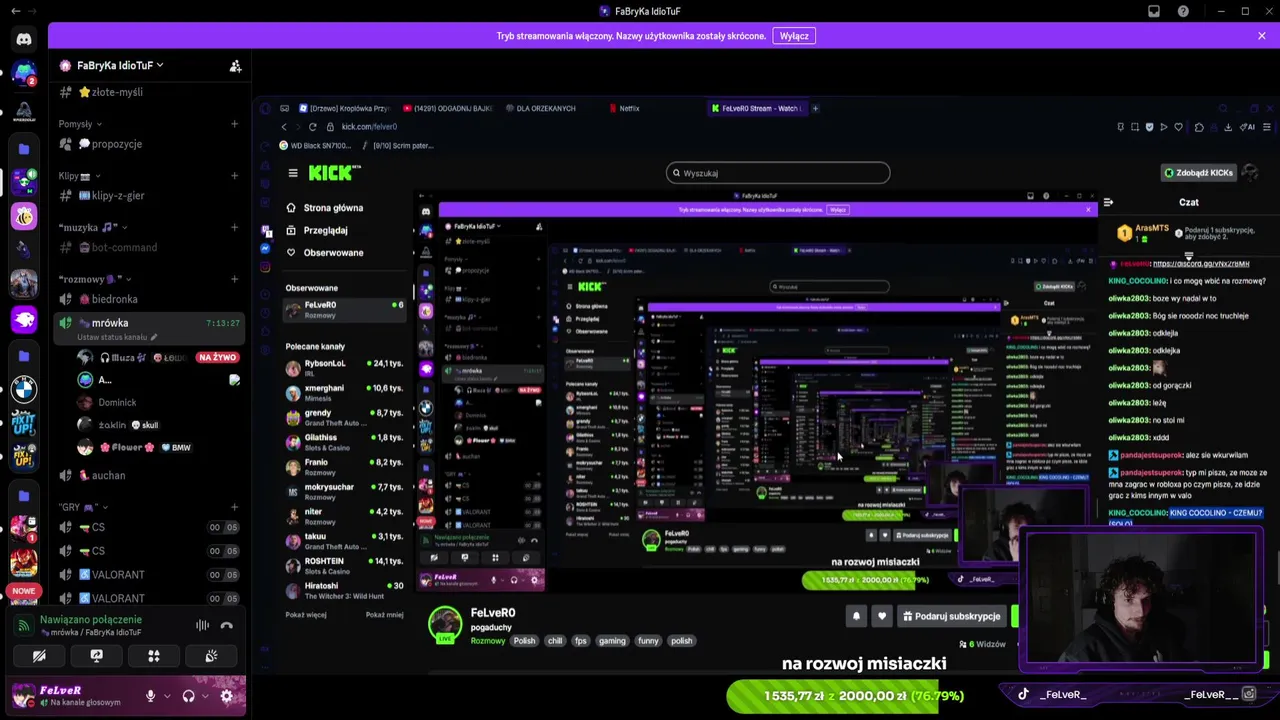
Task: Open Discord direct messages home icon
Action: [x=24, y=39]
